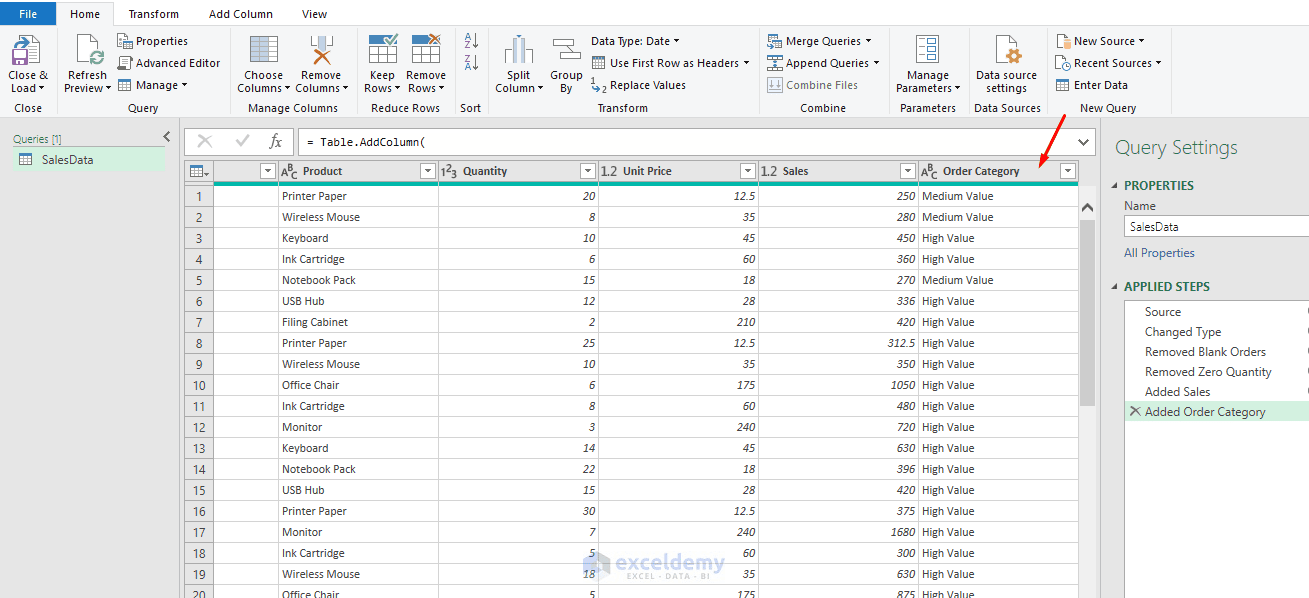
Task: Click the Split Column icon
Action: pyautogui.click(x=518, y=50)
